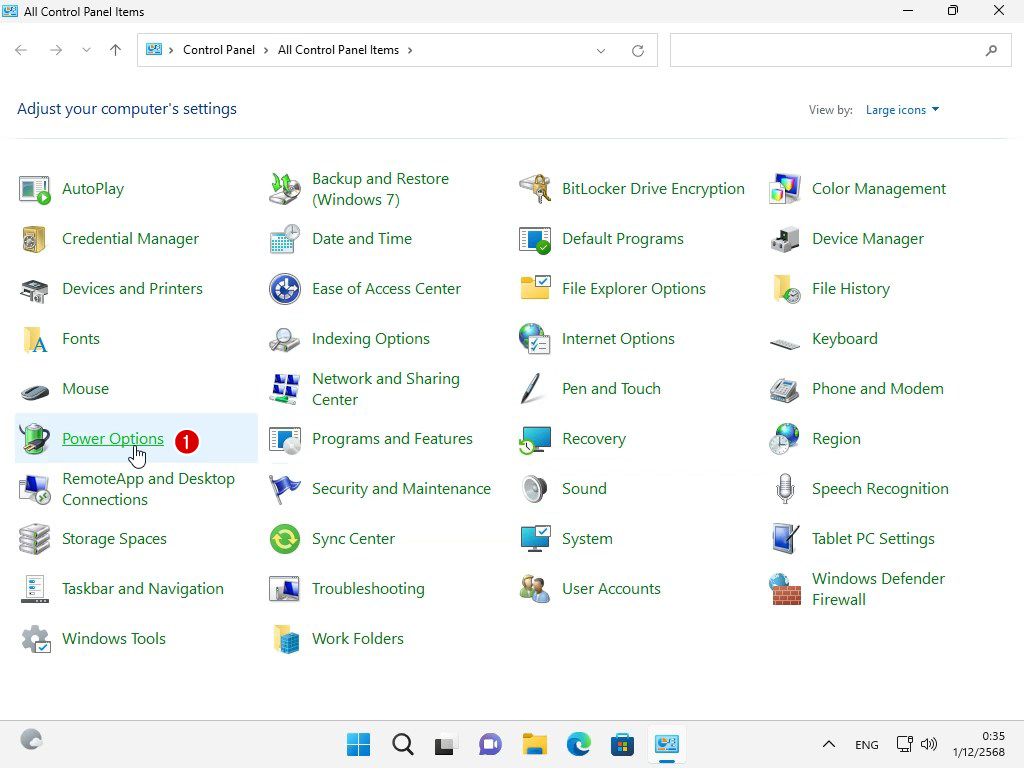Click the Sound speaker icon

535,489
